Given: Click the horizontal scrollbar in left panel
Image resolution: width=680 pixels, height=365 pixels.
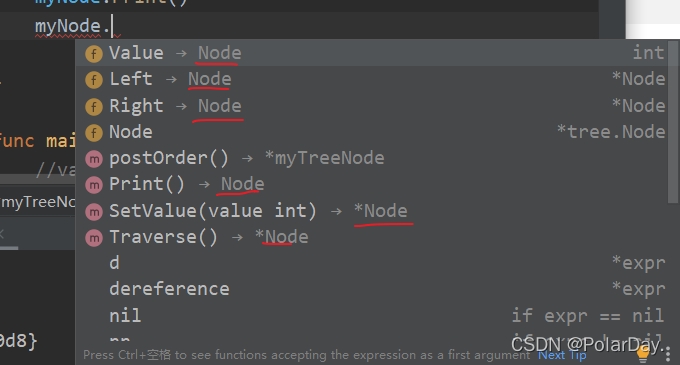Looking at the screenshot, I should point(9,248).
